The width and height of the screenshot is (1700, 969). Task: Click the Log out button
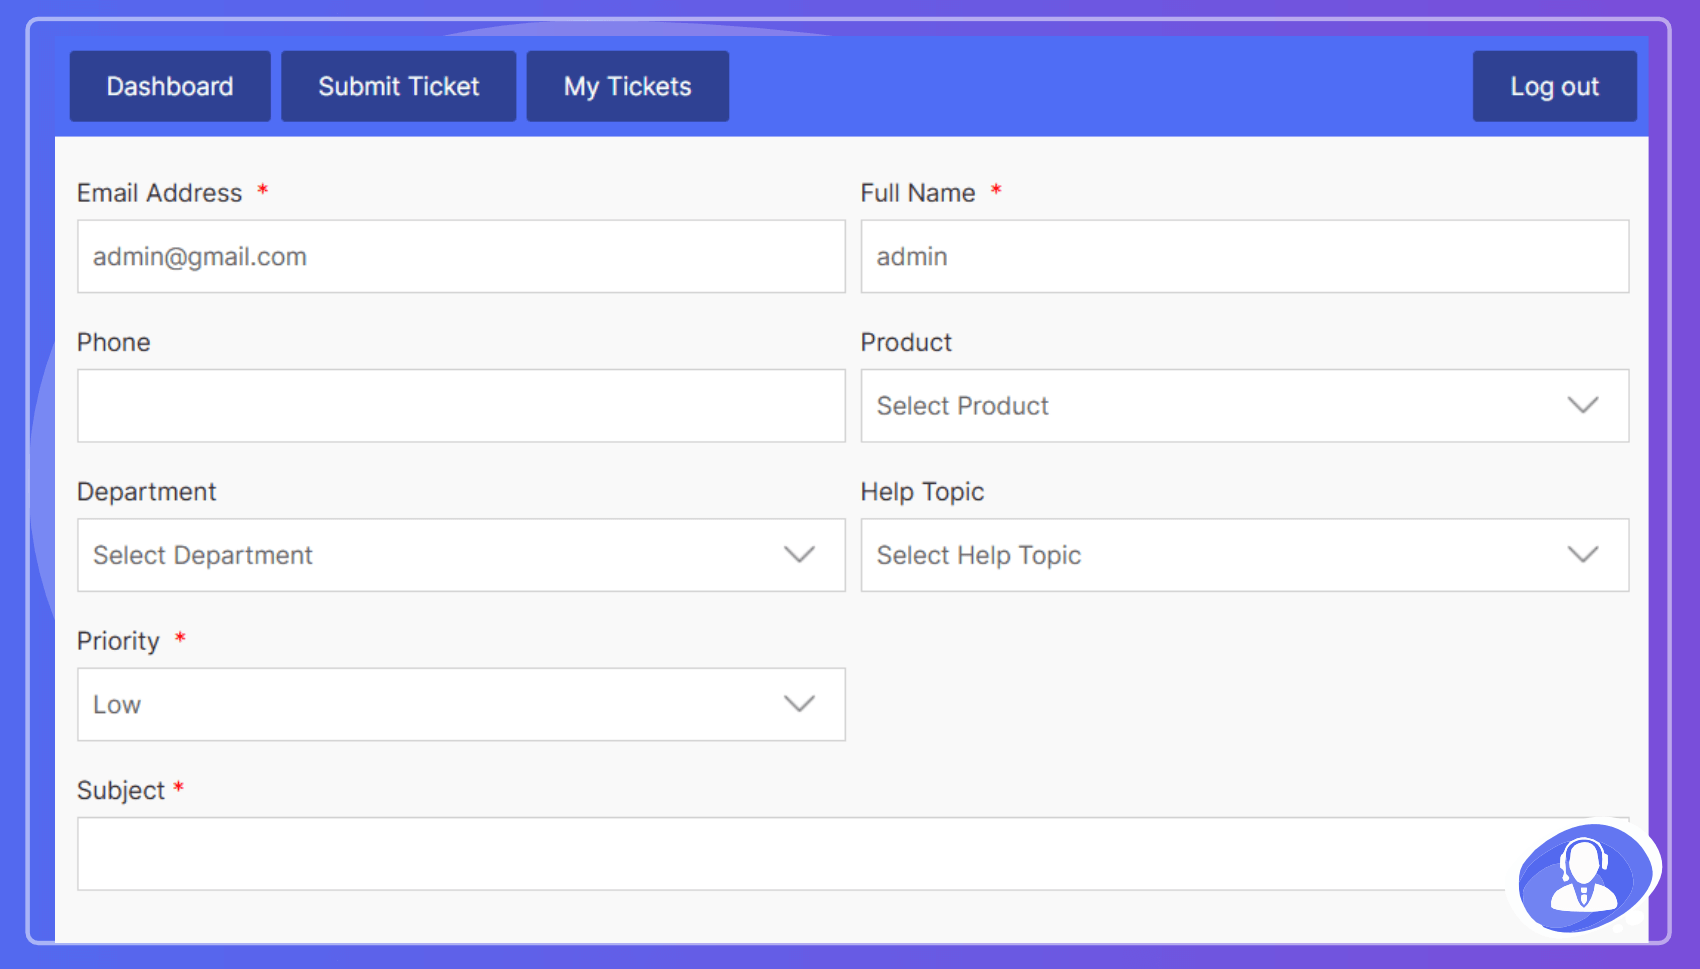1555,86
